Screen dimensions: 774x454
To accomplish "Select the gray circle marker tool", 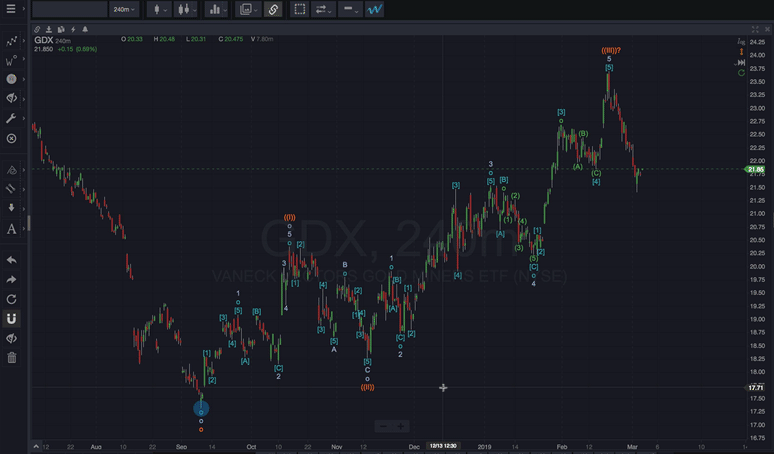I will point(11,79).
